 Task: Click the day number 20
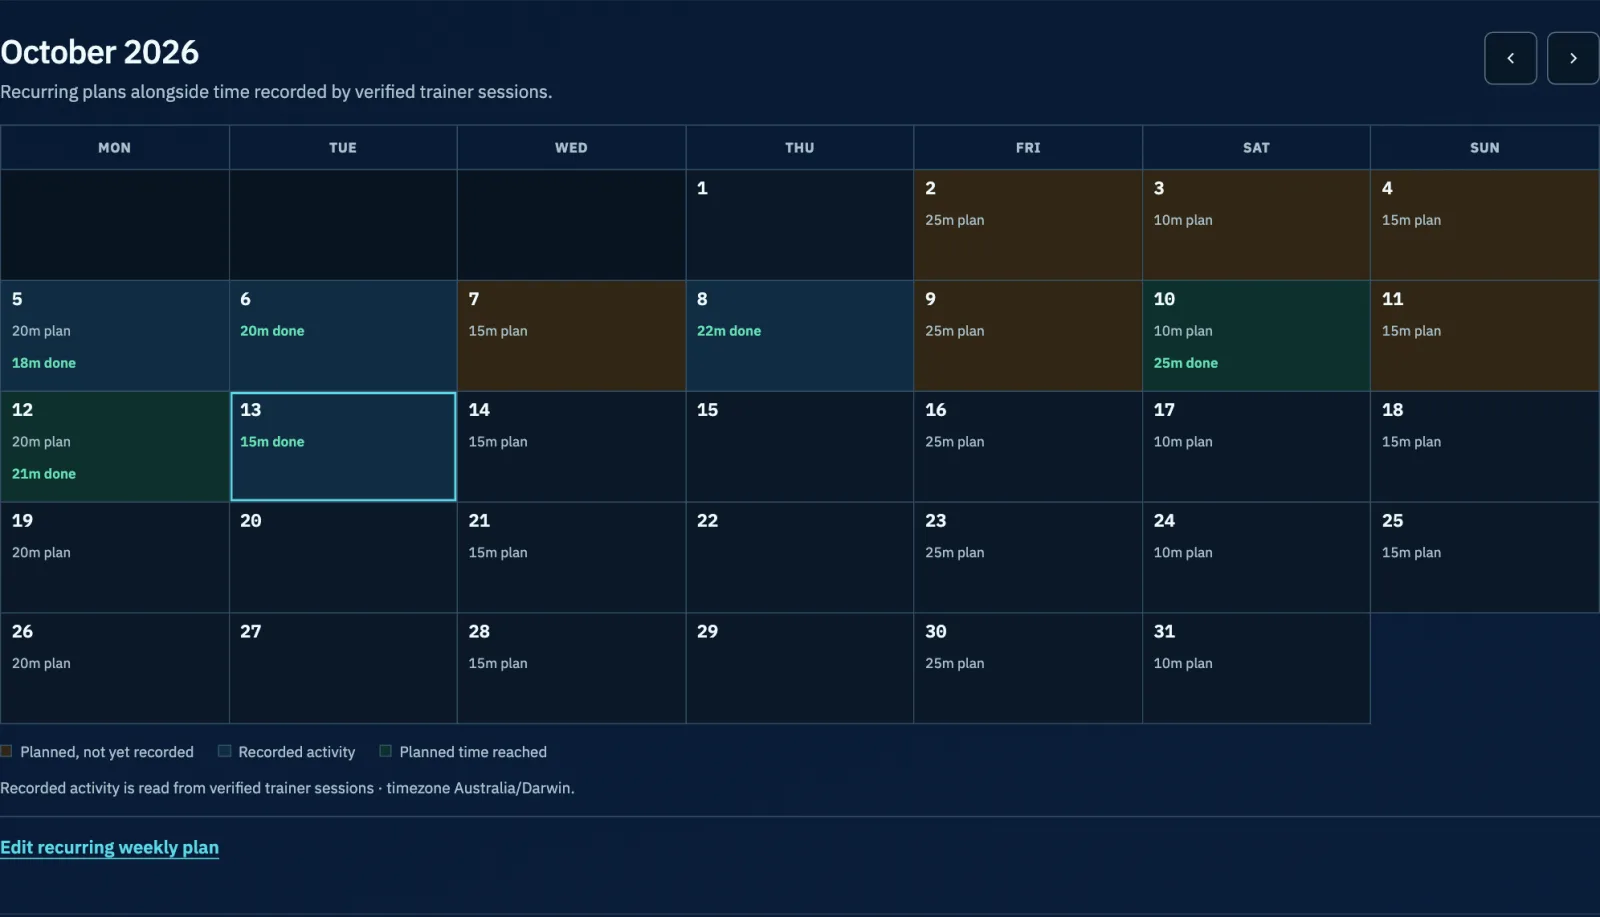[251, 521]
